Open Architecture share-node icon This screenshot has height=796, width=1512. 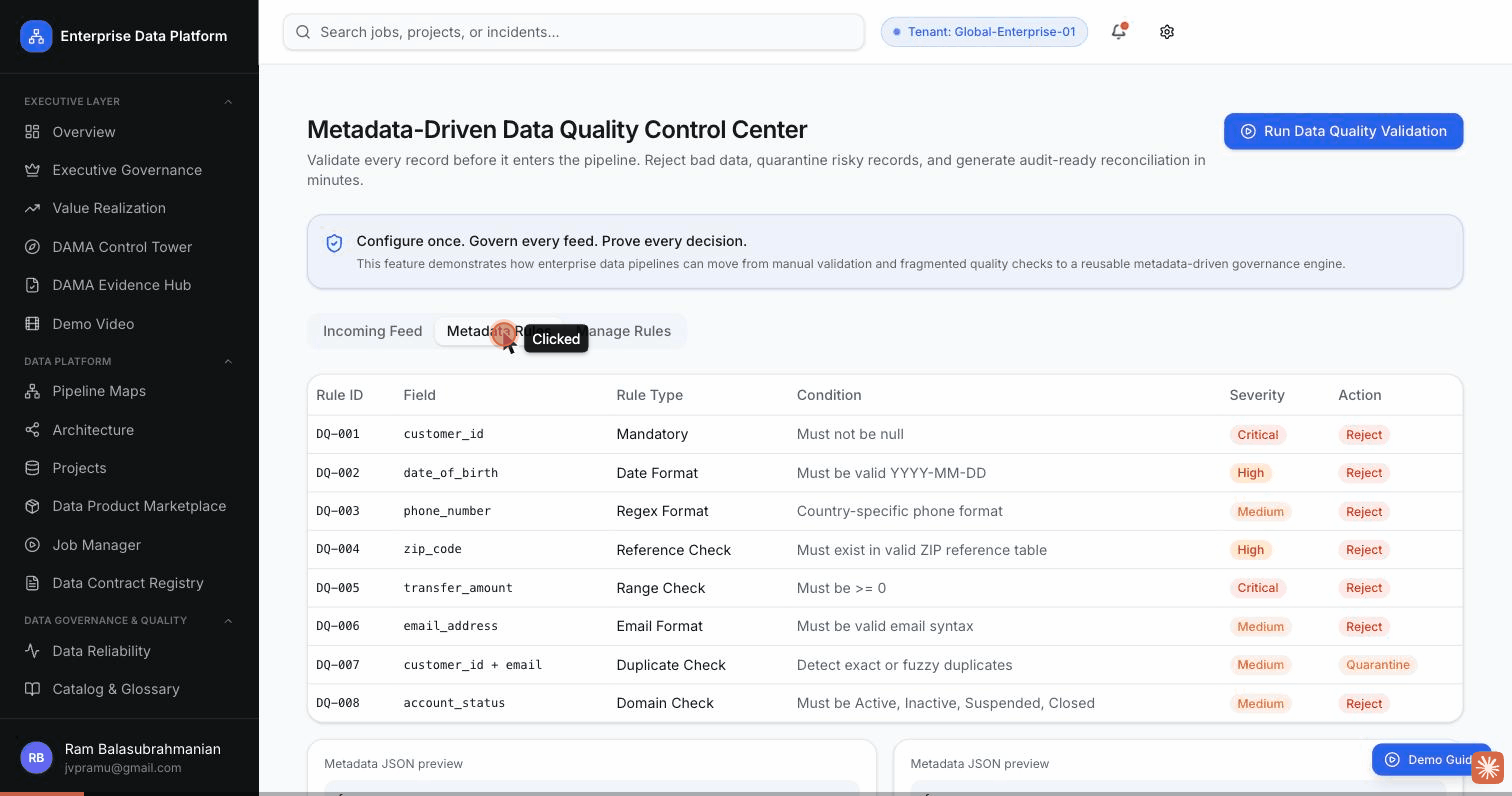[x=32, y=430]
